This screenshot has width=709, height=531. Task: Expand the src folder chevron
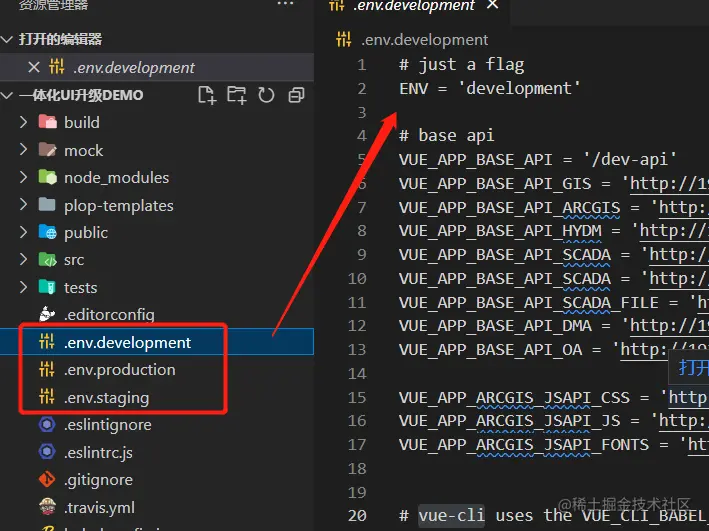[24, 260]
